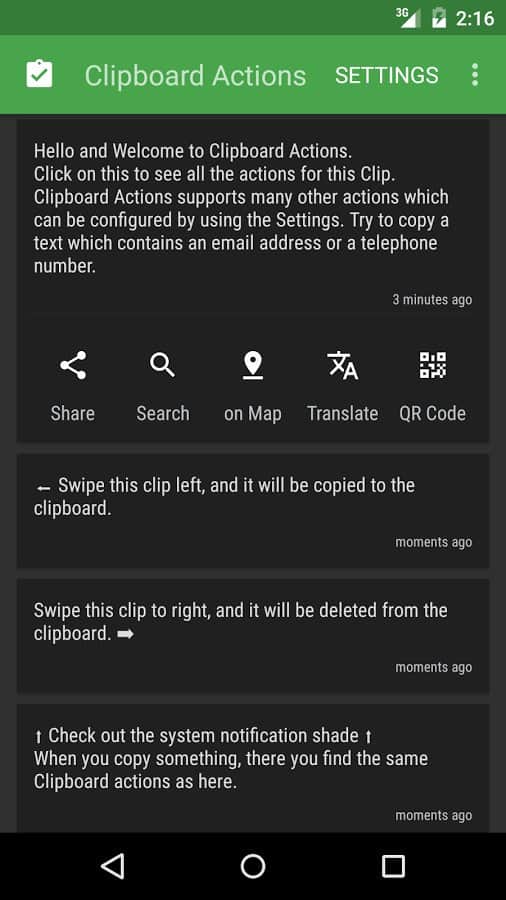Tap the Android Home circle button

pyautogui.click(x=253, y=866)
